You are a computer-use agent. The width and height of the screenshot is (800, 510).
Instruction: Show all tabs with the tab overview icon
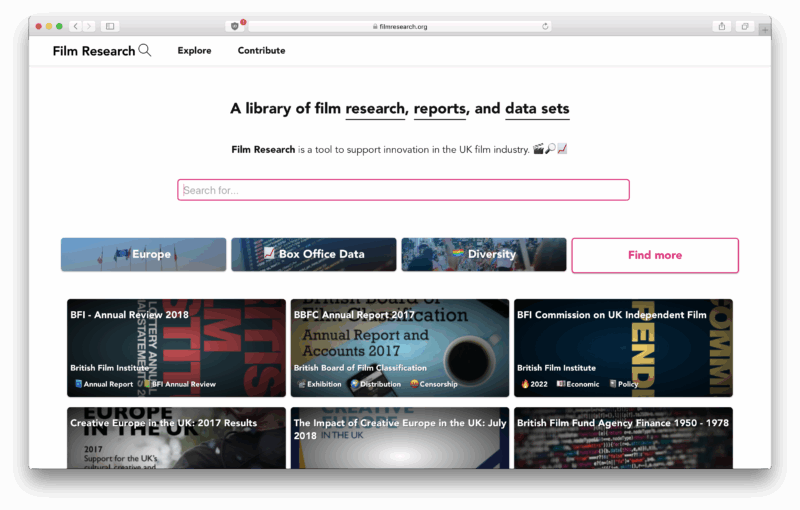tap(745, 26)
